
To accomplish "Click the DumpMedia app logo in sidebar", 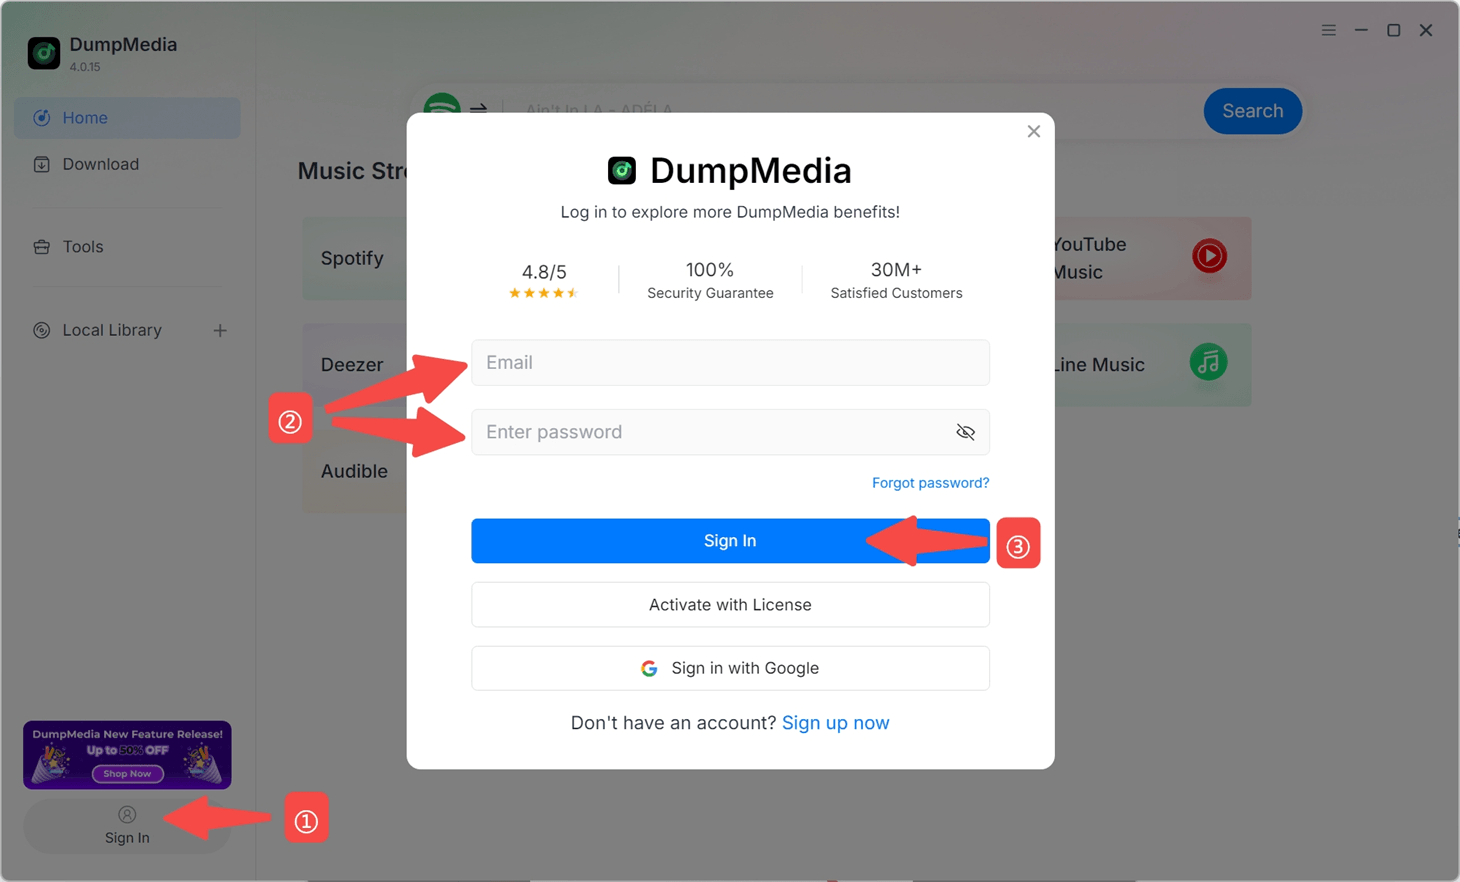I will (x=44, y=53).
